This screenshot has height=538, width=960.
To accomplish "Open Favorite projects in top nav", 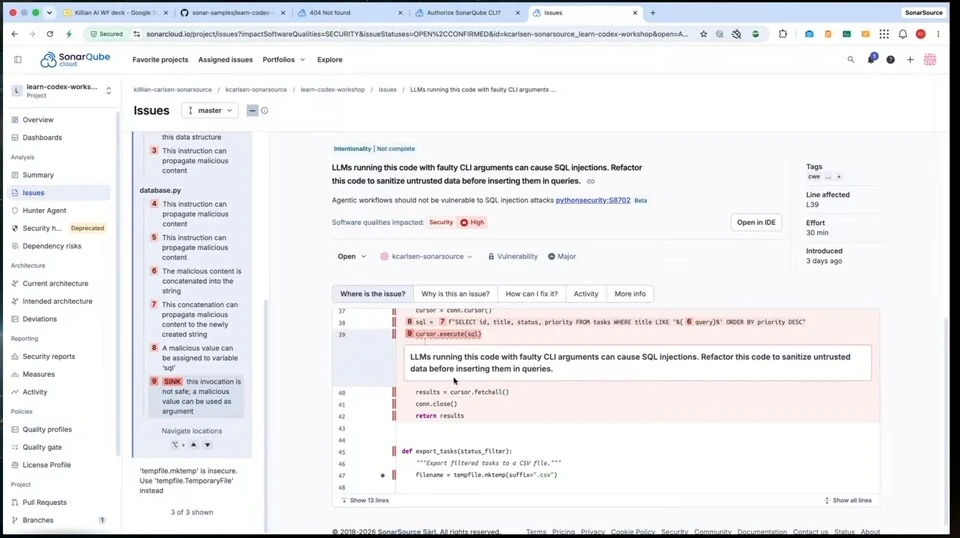I will pyautogui.click(x=160, y=60).
